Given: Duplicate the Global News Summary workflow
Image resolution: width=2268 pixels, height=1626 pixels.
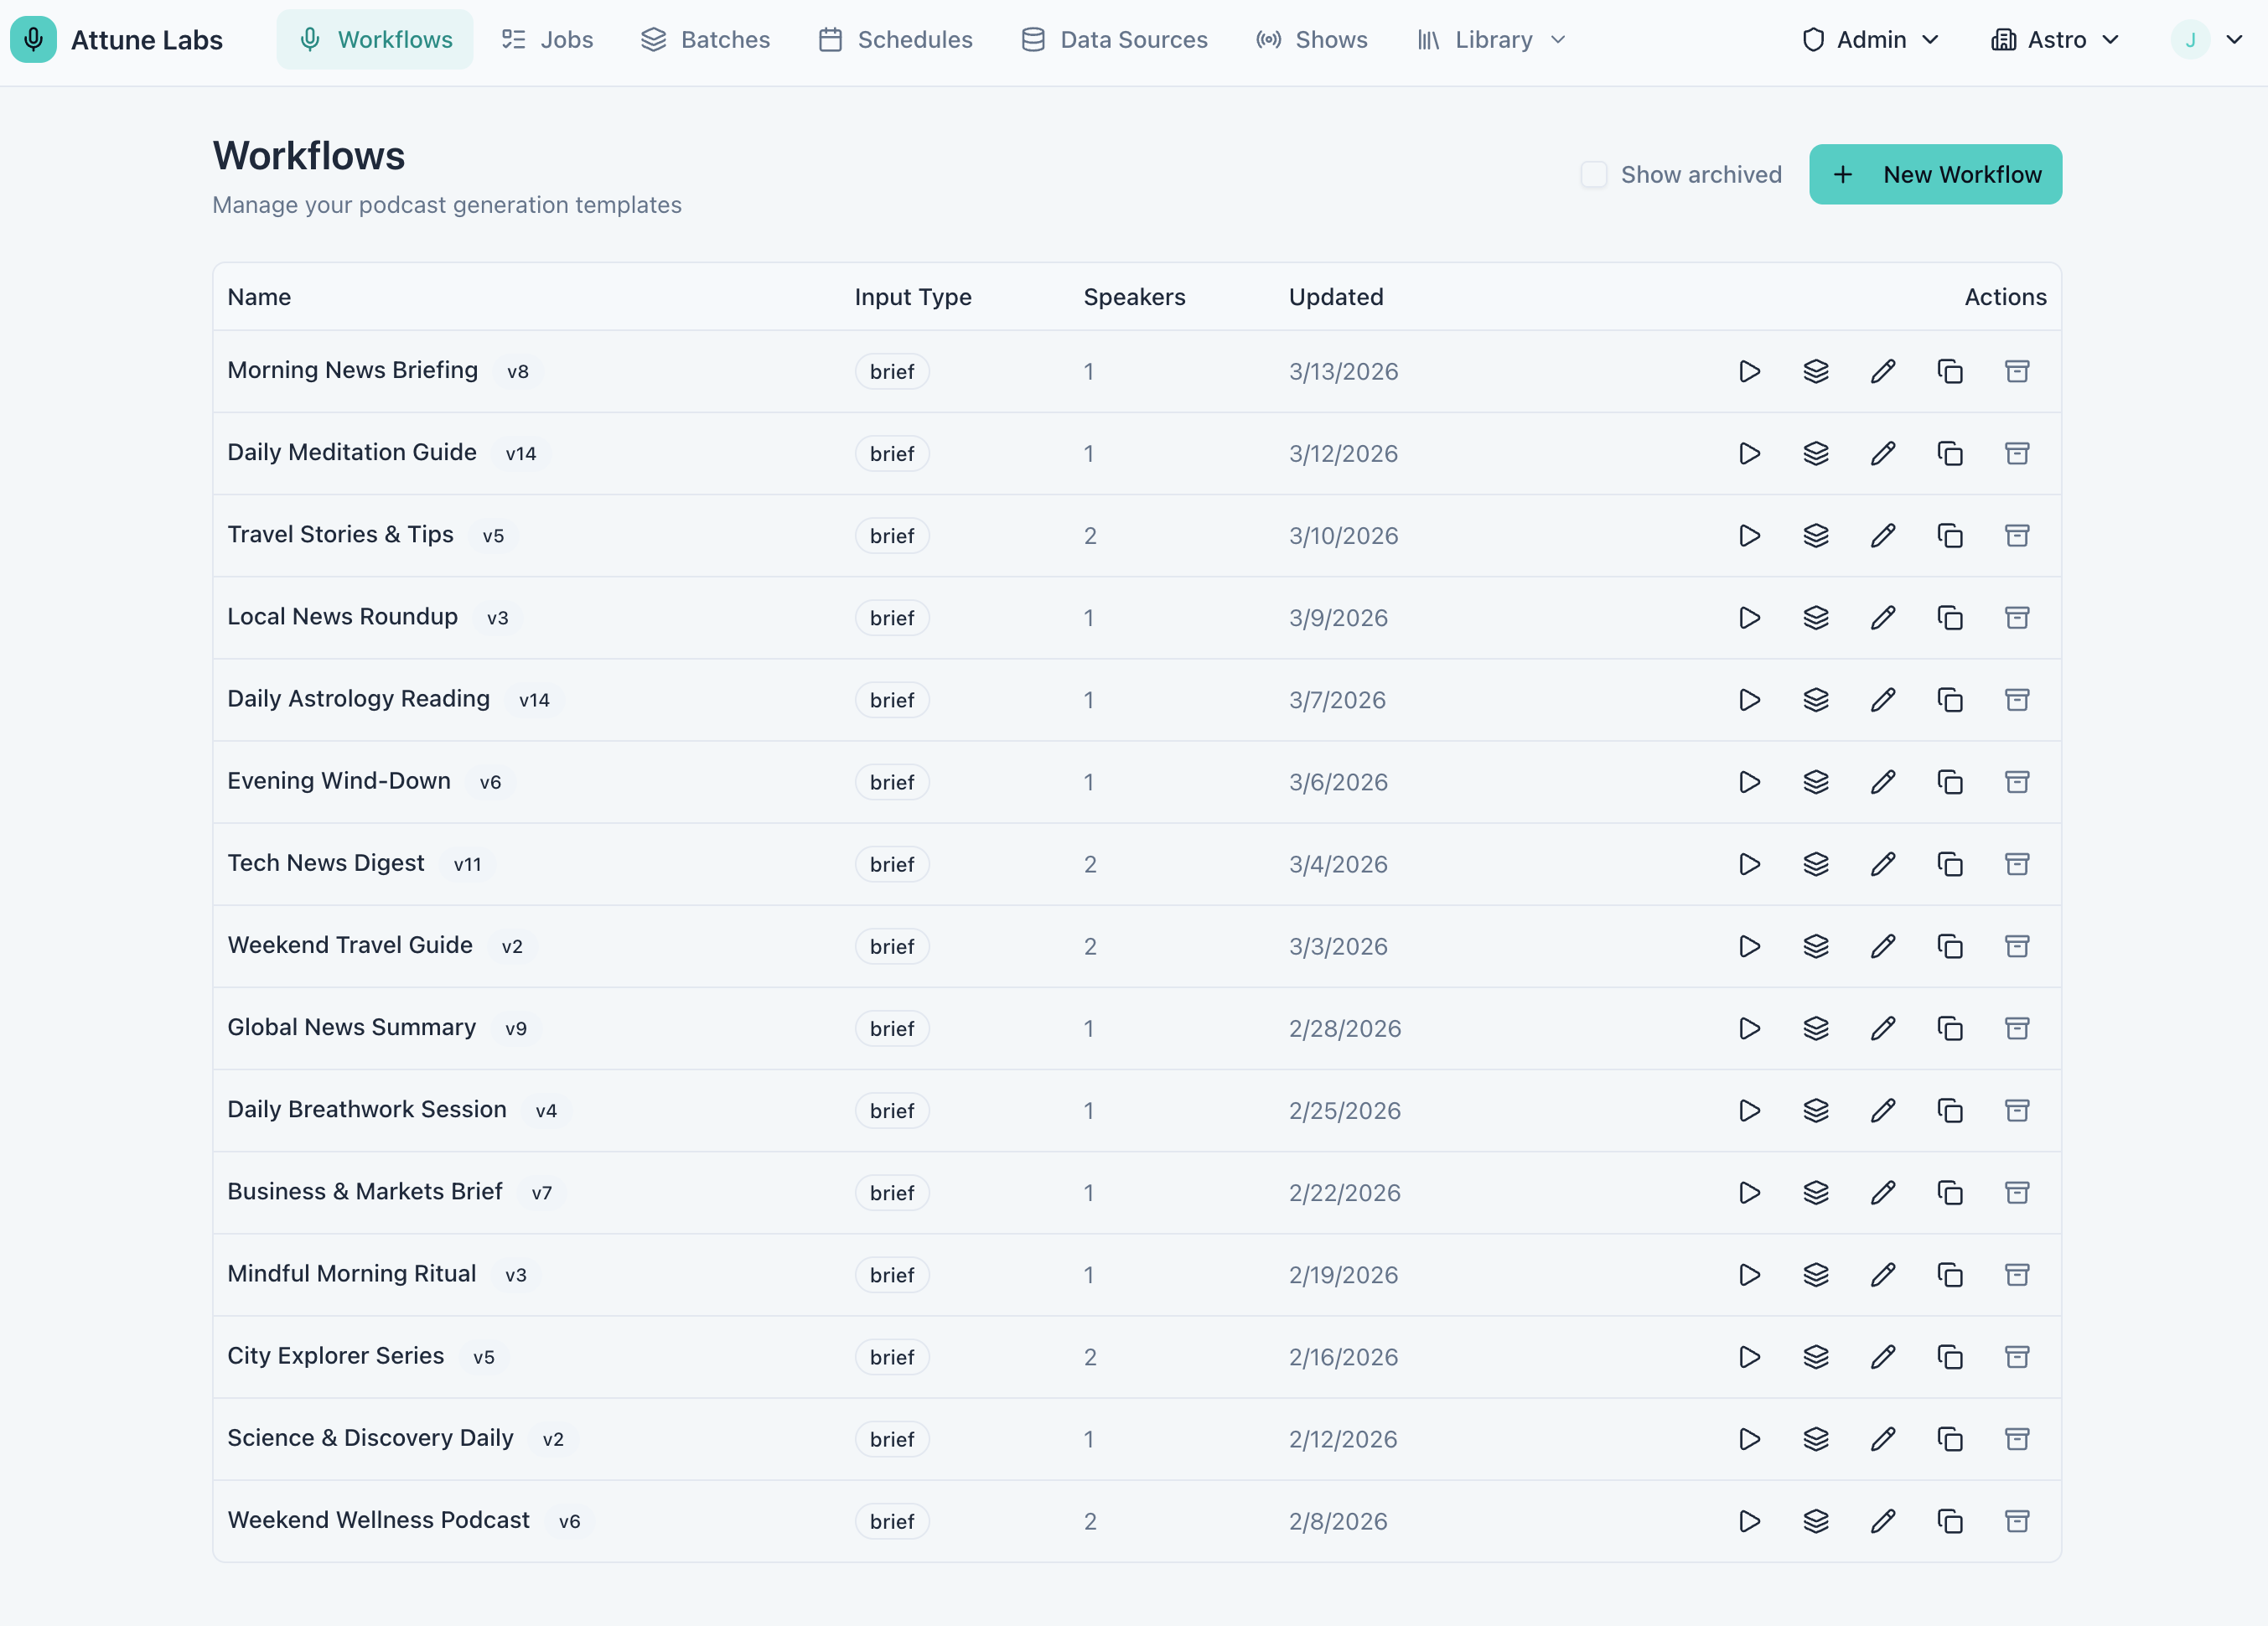Looking at the screenshot, I should (1950, 1028).
